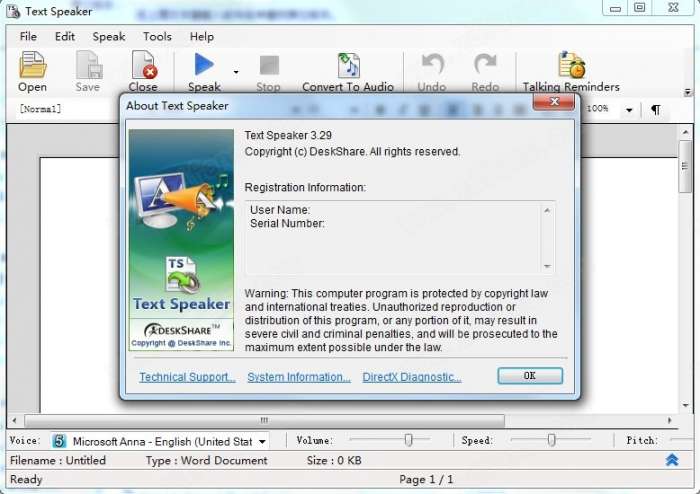
Task: Click the Undo arrow icon
Action: [x=432, y=64]
